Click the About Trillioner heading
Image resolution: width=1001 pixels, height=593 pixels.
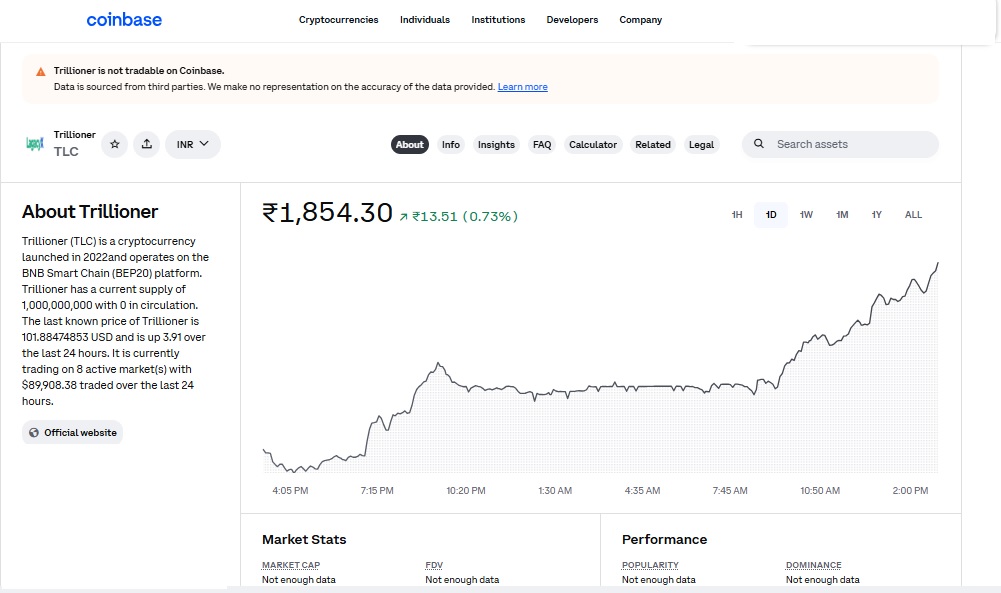[90, 212]
